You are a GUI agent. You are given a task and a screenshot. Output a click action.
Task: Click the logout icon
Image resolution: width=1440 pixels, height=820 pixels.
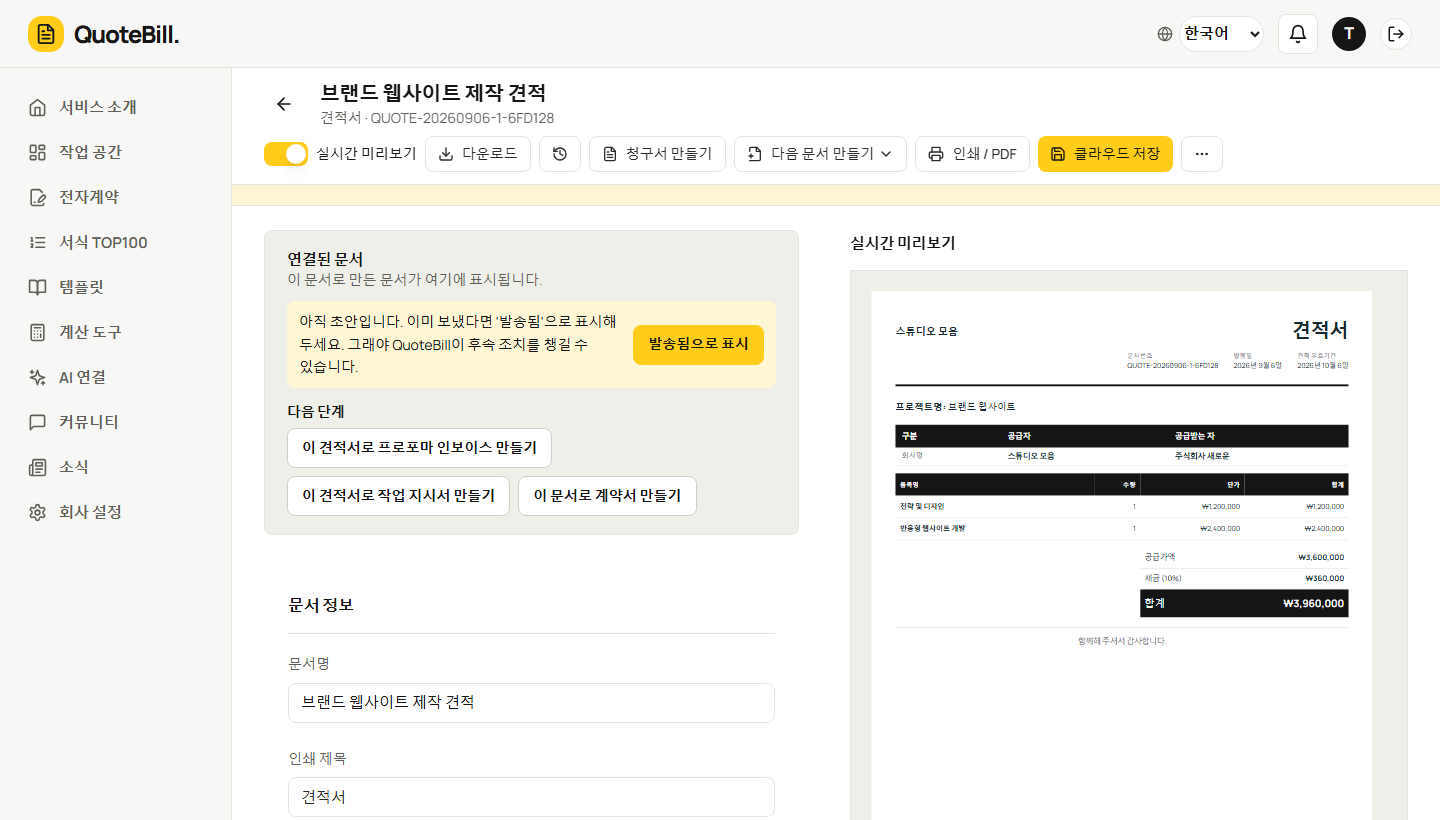point(1397,34)
